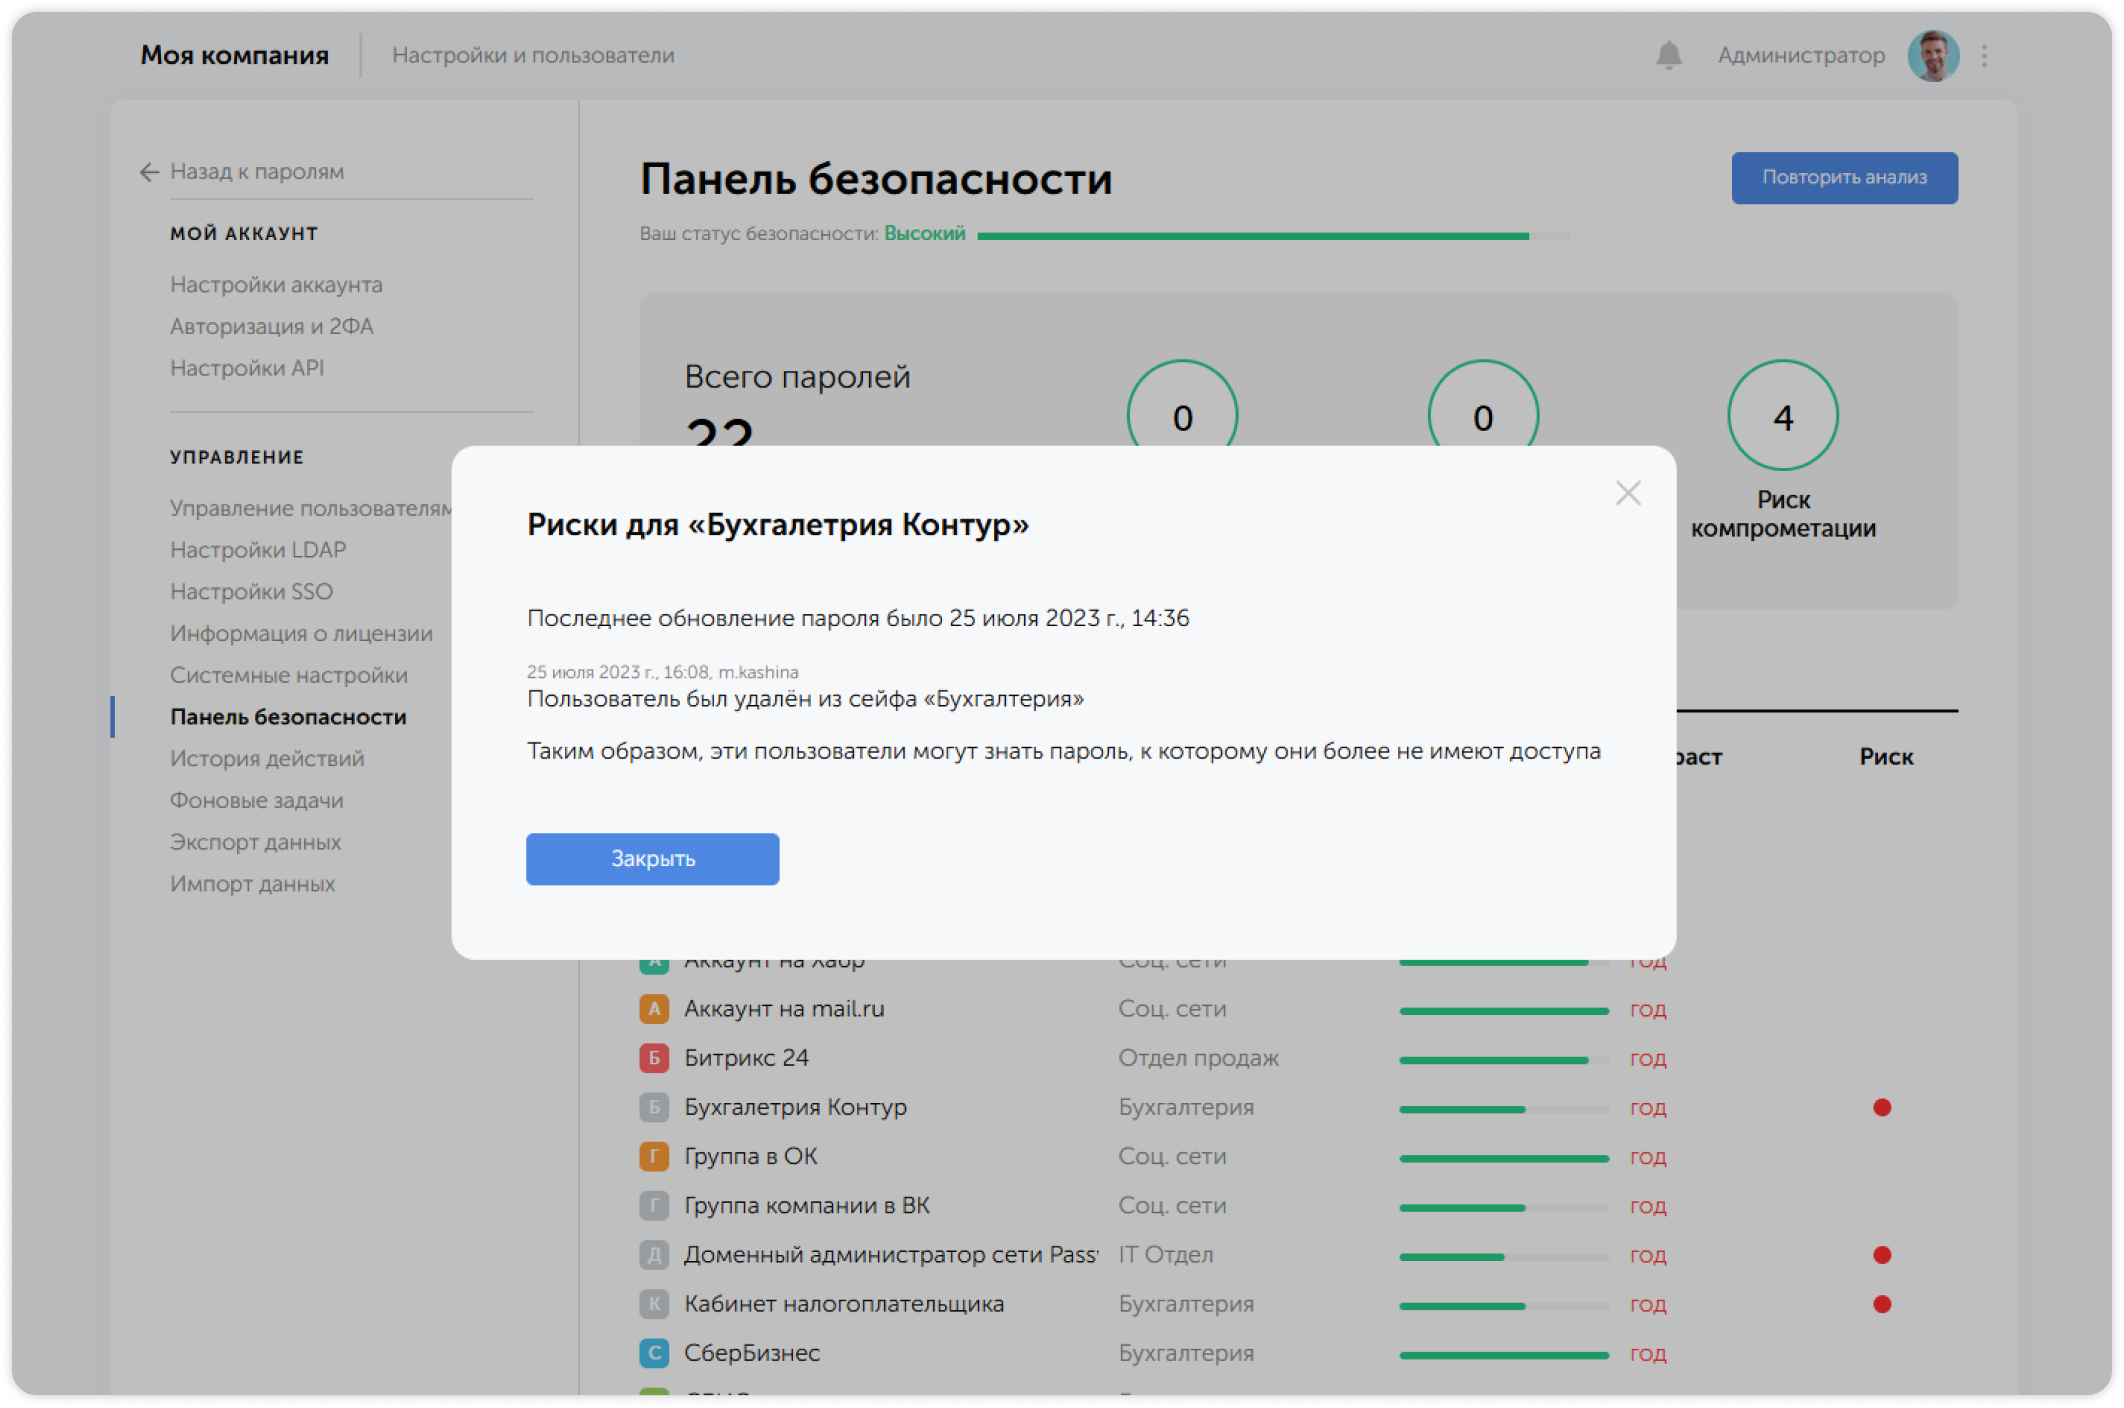Screen dimensions: 2124x1408
Task: Click red risk dot for Бухгалетрия Контур
Action: point(1882,1107)
